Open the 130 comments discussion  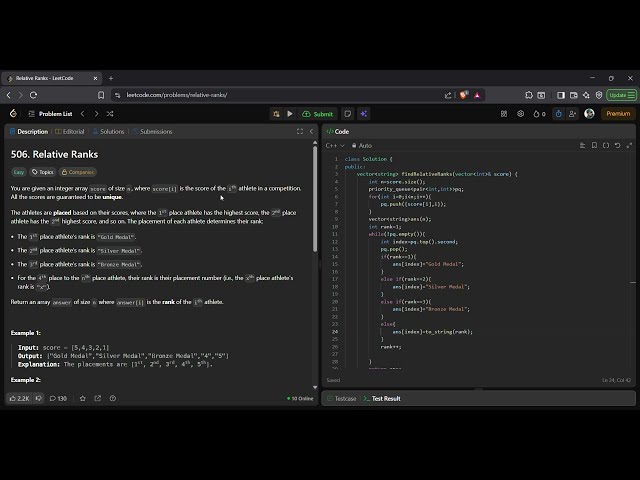coord(58,398)
